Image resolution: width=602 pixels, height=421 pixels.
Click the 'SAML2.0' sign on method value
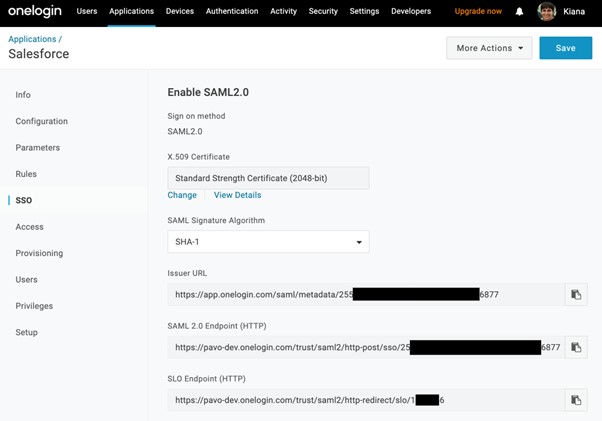185,131
